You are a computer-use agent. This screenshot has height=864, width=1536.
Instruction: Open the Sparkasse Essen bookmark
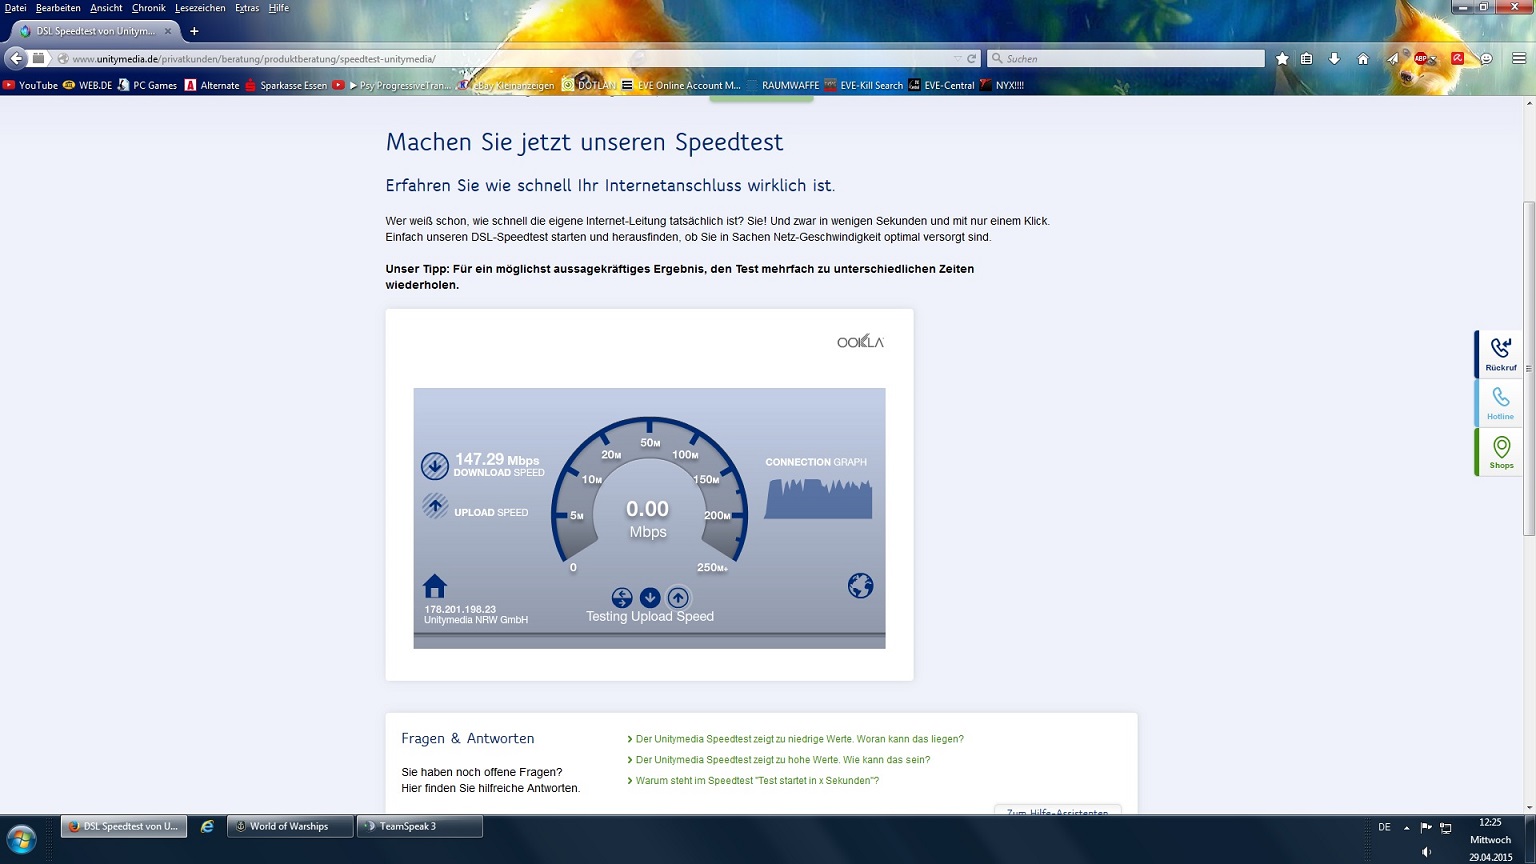click(x=286, y=85)
